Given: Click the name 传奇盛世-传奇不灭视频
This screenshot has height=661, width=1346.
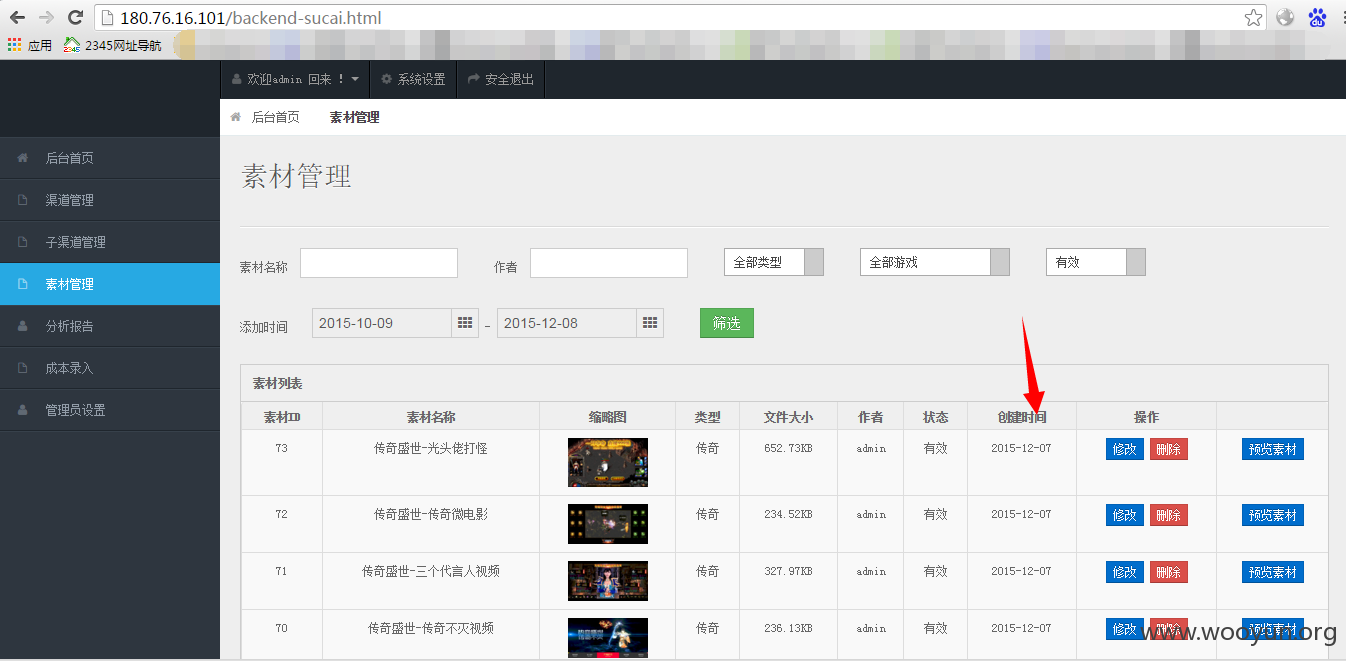Looking at the screenshot, I should (x=431, y=628).
